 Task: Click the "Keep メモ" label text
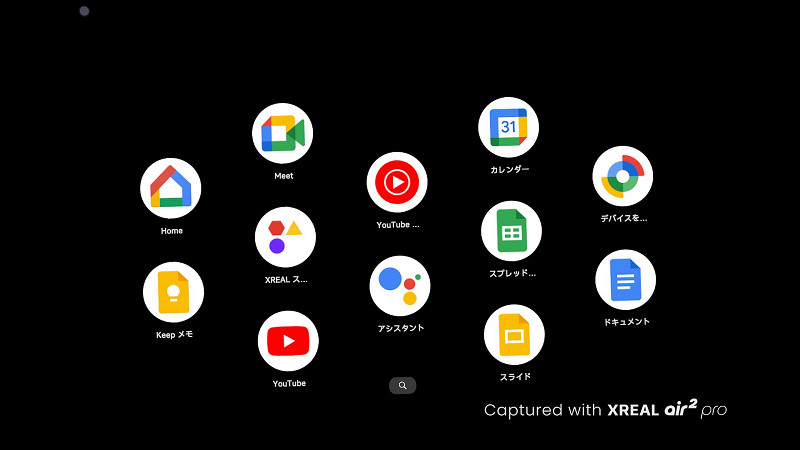click(174, 335)
